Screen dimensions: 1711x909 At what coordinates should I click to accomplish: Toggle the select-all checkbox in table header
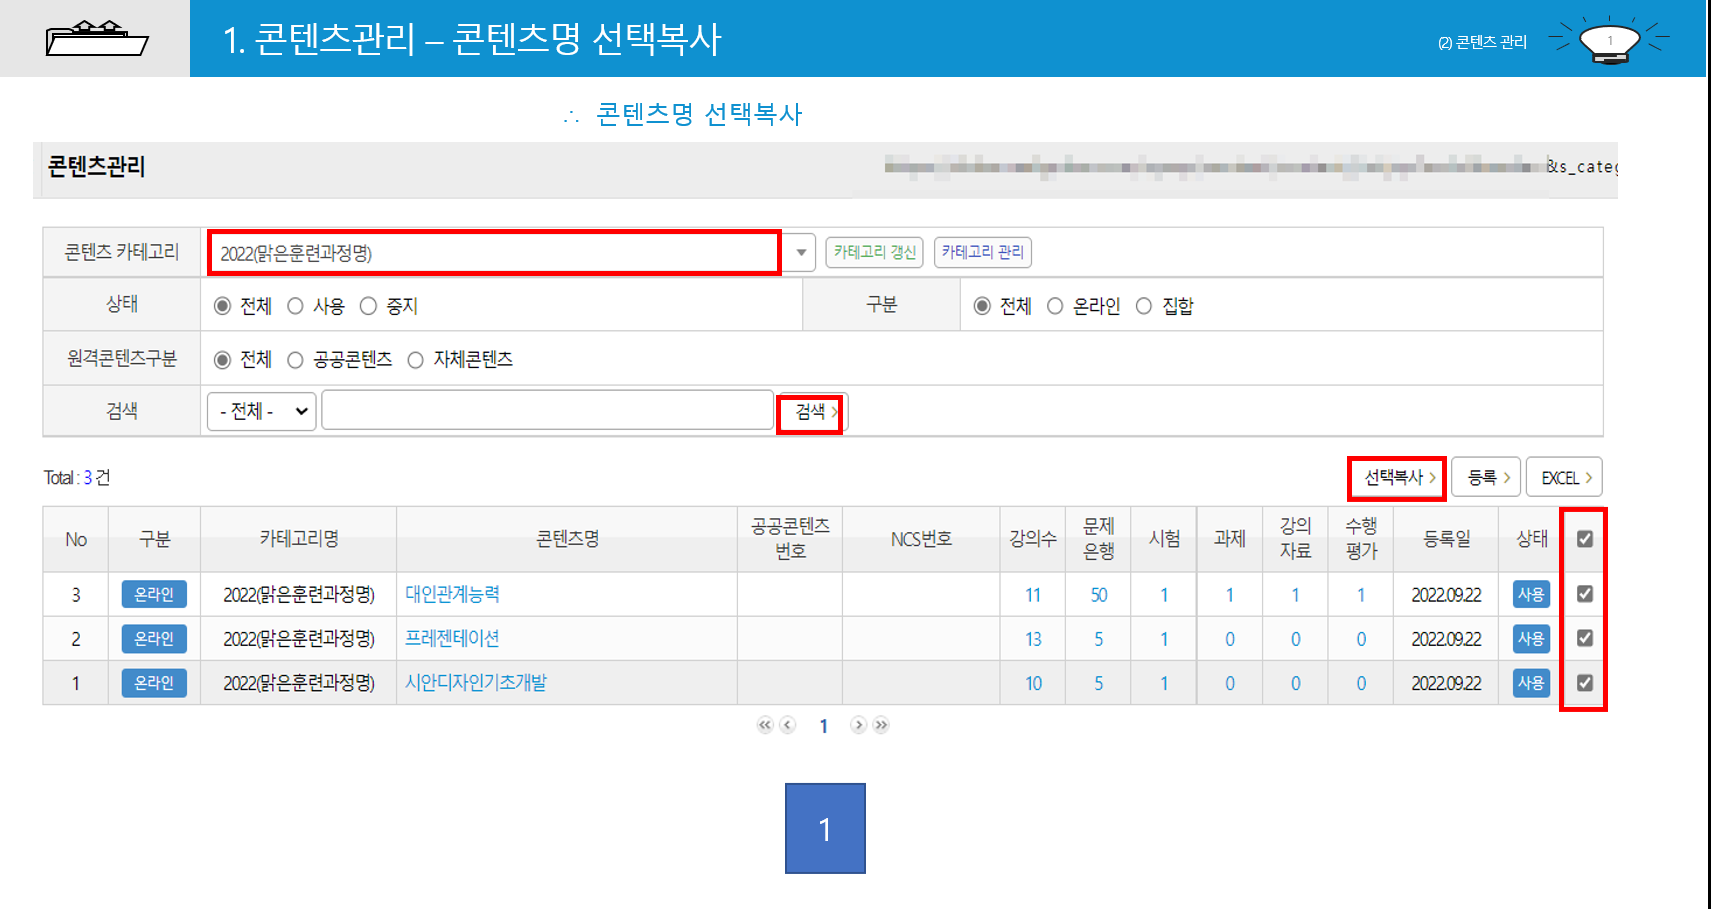[1585, 539]
